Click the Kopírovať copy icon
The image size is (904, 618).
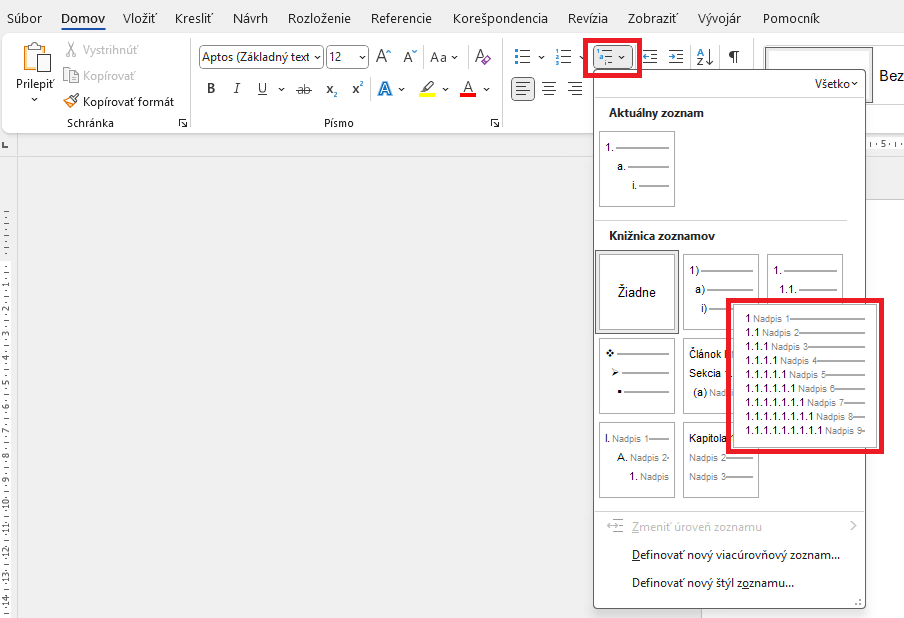coord(70,76)
